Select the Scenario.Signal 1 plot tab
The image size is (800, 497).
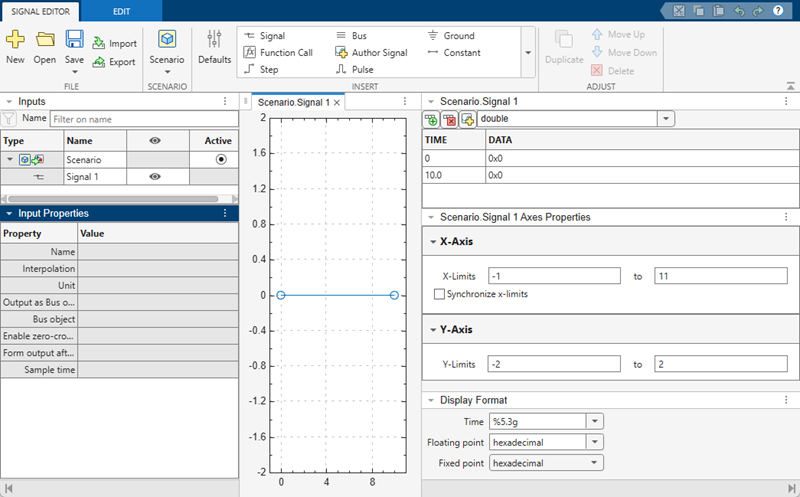[x=293, y=102]
